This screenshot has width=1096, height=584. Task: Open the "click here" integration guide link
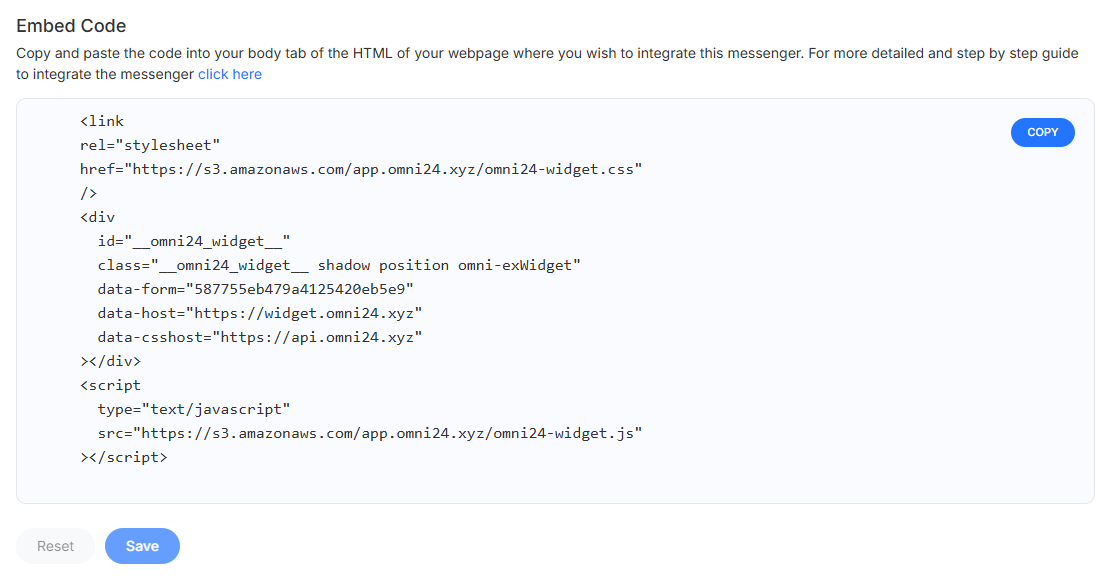230,74
